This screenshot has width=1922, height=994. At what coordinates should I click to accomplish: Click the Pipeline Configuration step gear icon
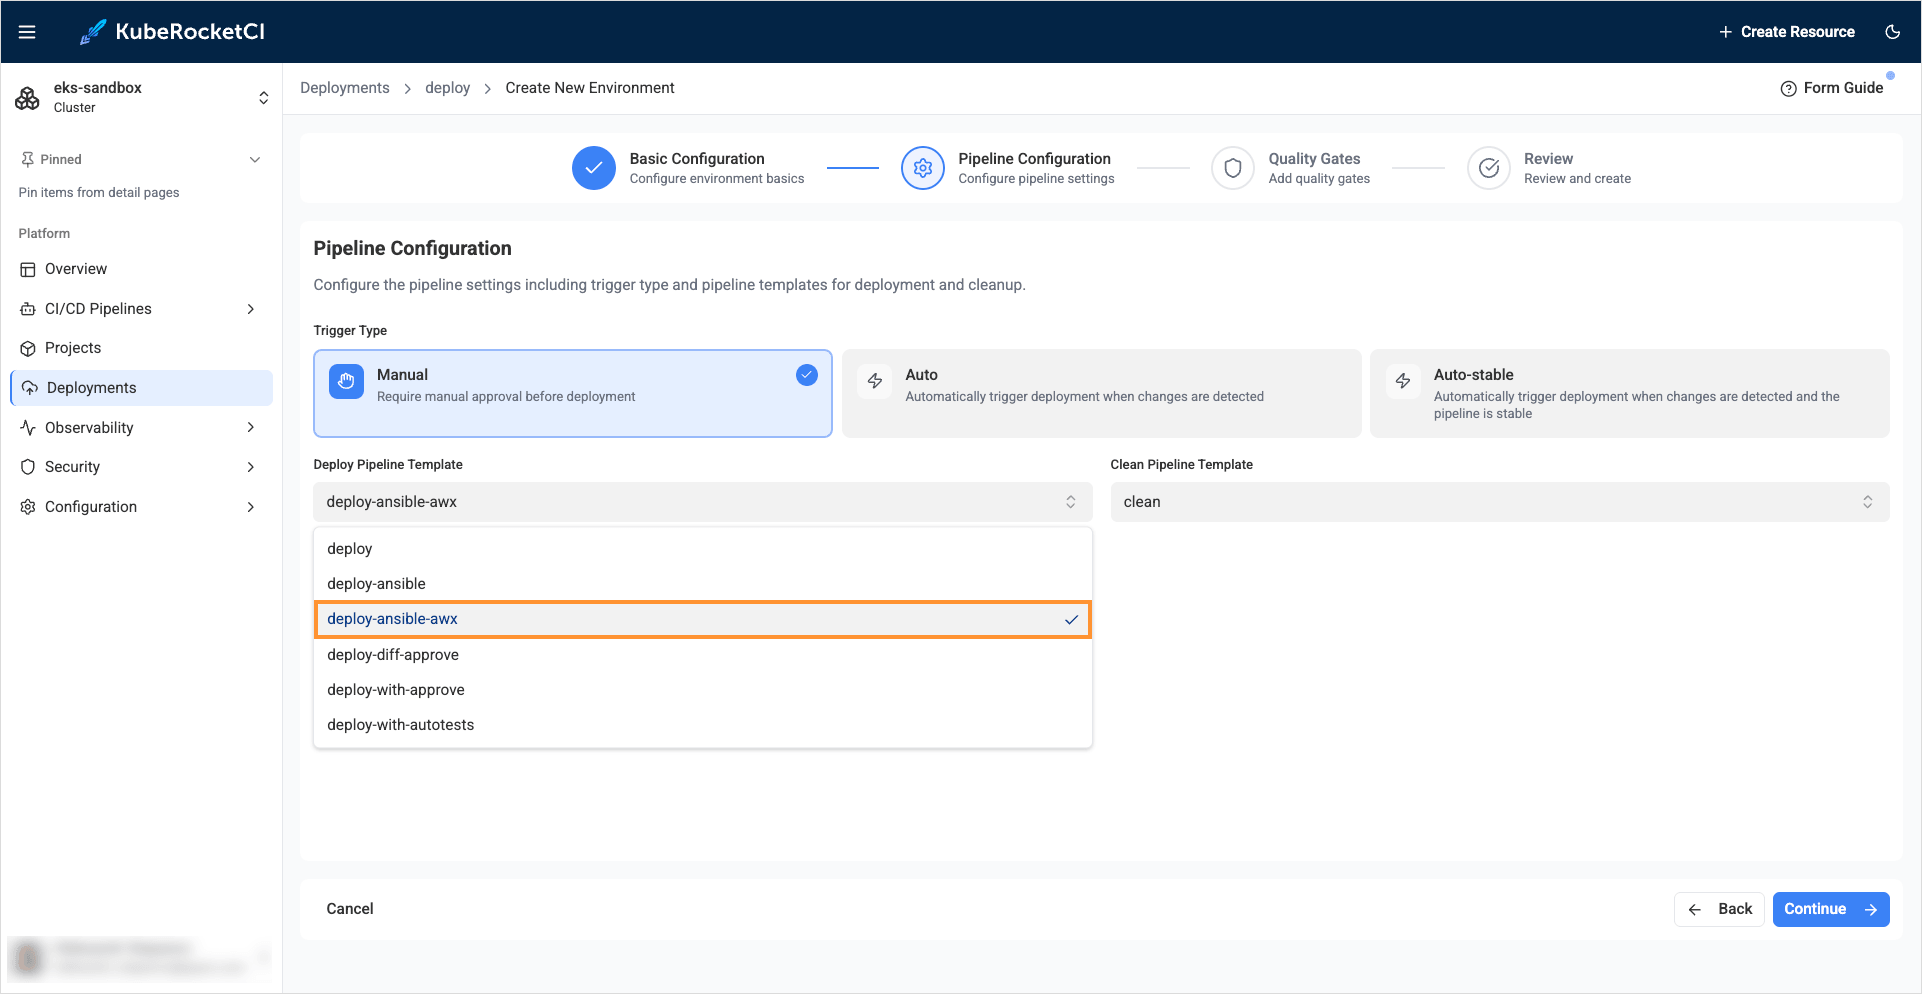coord(923,168)
